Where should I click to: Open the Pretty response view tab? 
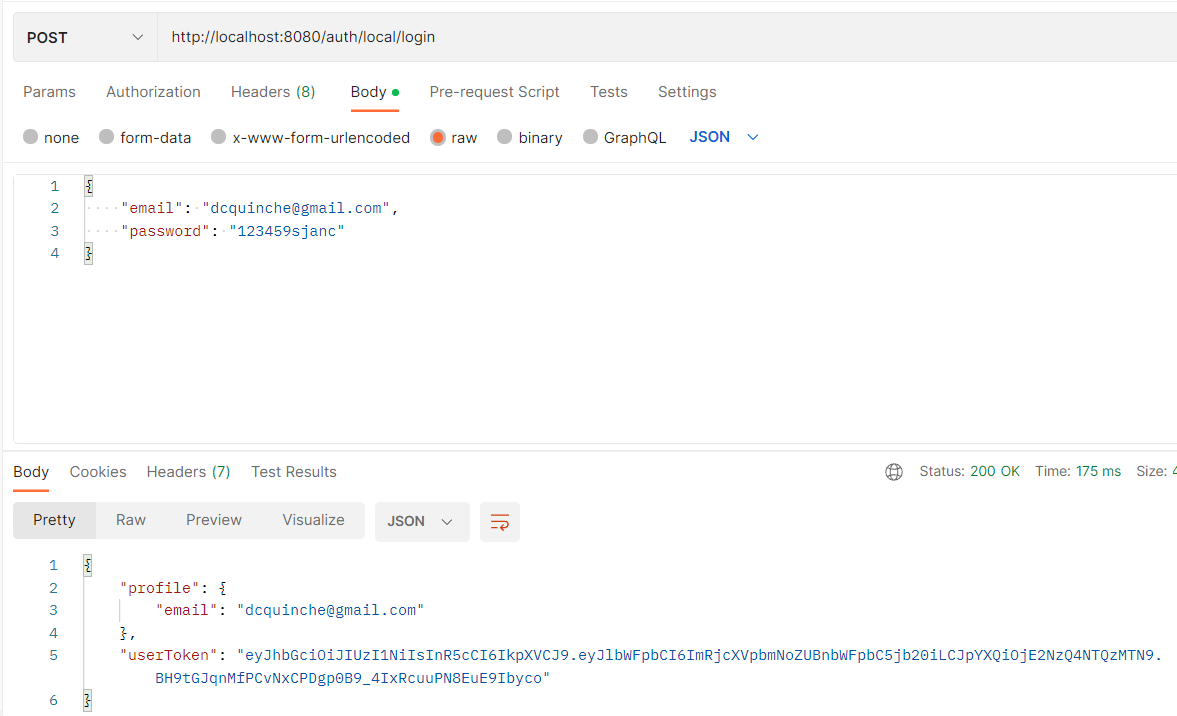53,521
